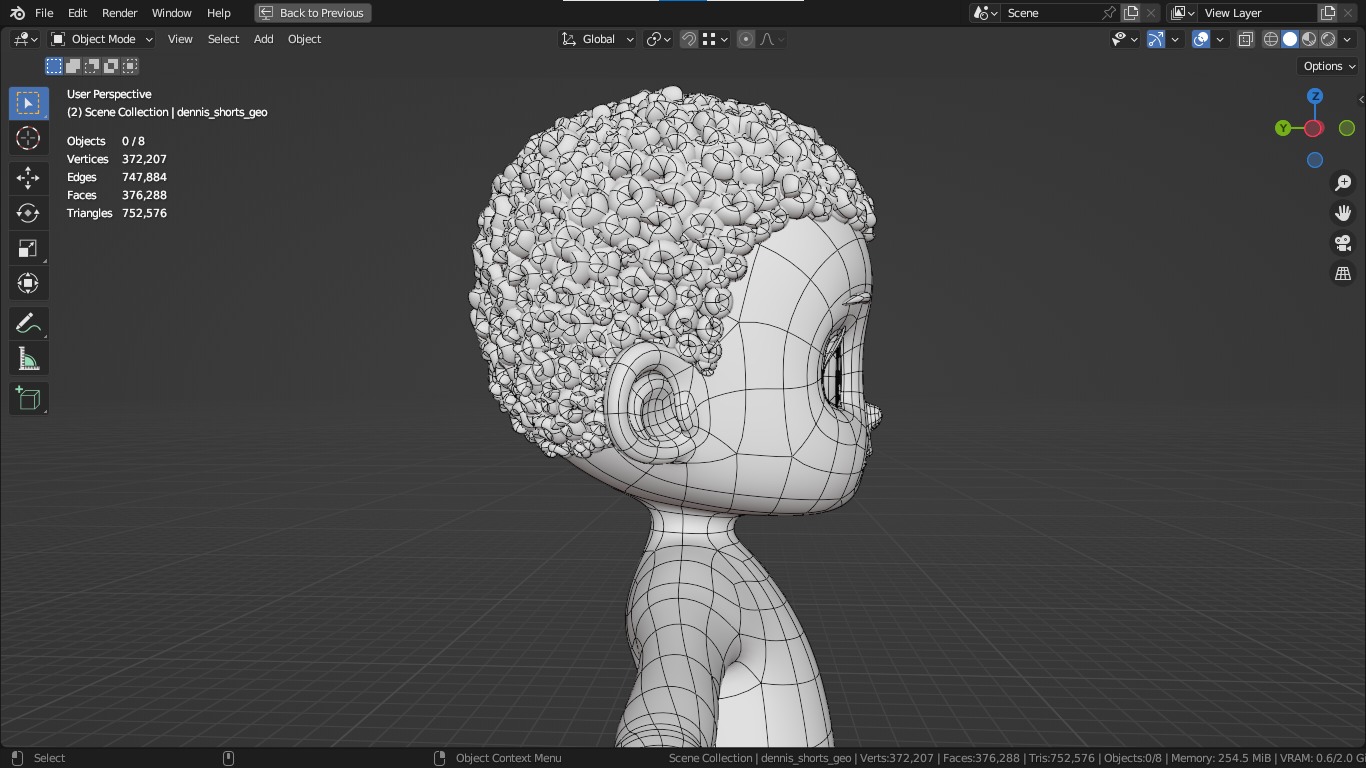Toggle proportional editing
The width and height of the screenshot is (1366, 768).
tap(746, 39)
